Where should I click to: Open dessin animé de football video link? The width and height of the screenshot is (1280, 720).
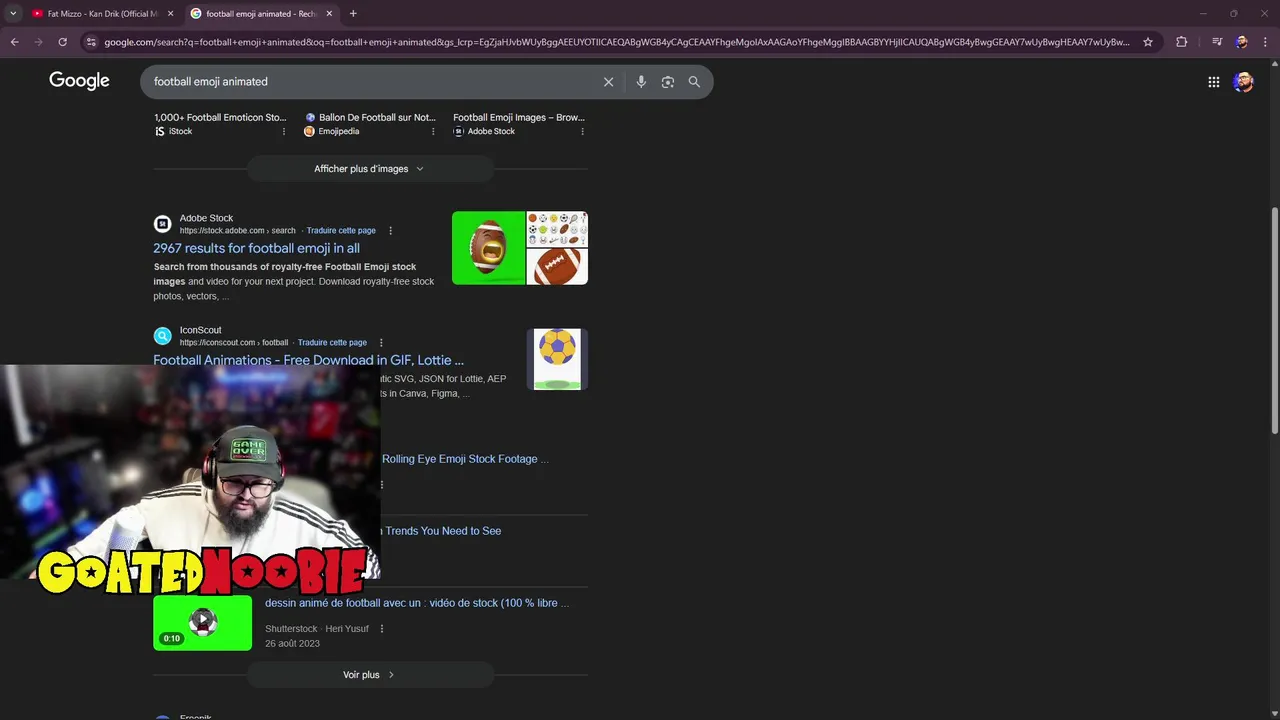click(x=417, y=603)
